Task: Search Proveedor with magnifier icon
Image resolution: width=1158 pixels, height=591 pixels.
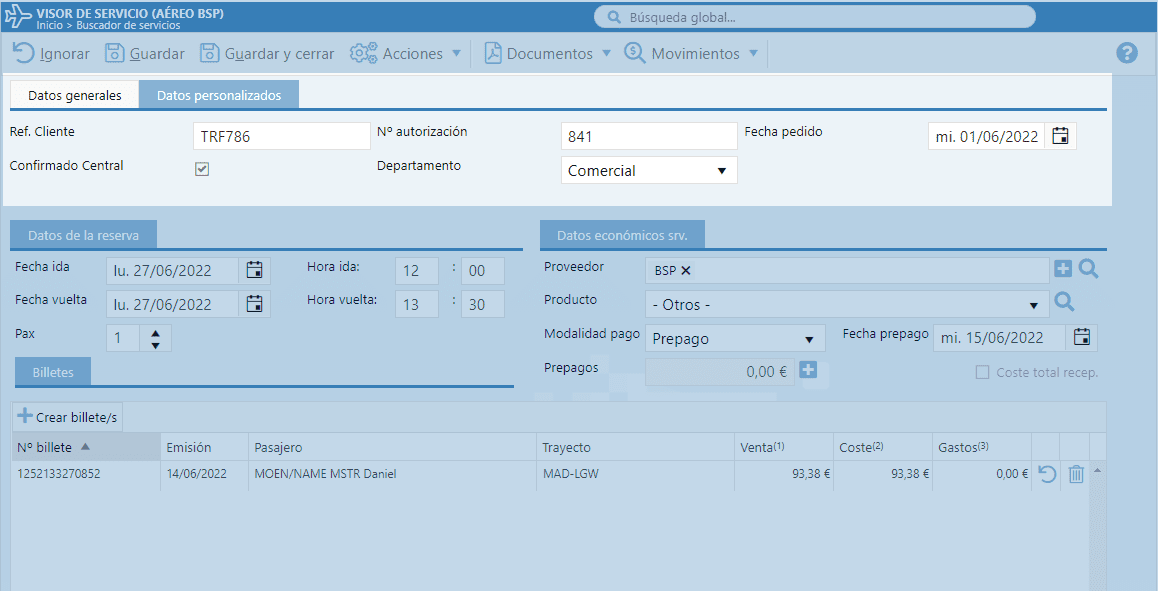Action: pos(1088,269)
